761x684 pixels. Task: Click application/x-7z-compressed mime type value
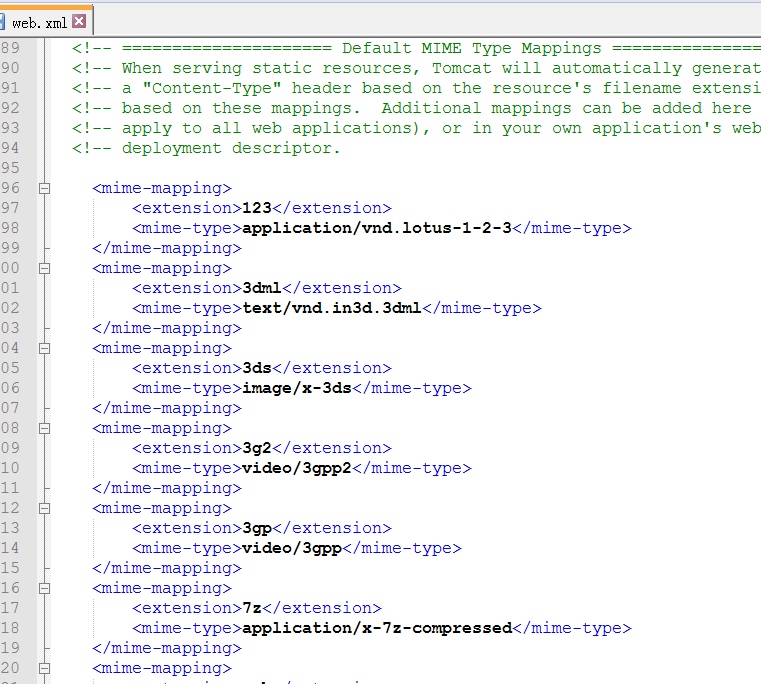pos(377,628)
